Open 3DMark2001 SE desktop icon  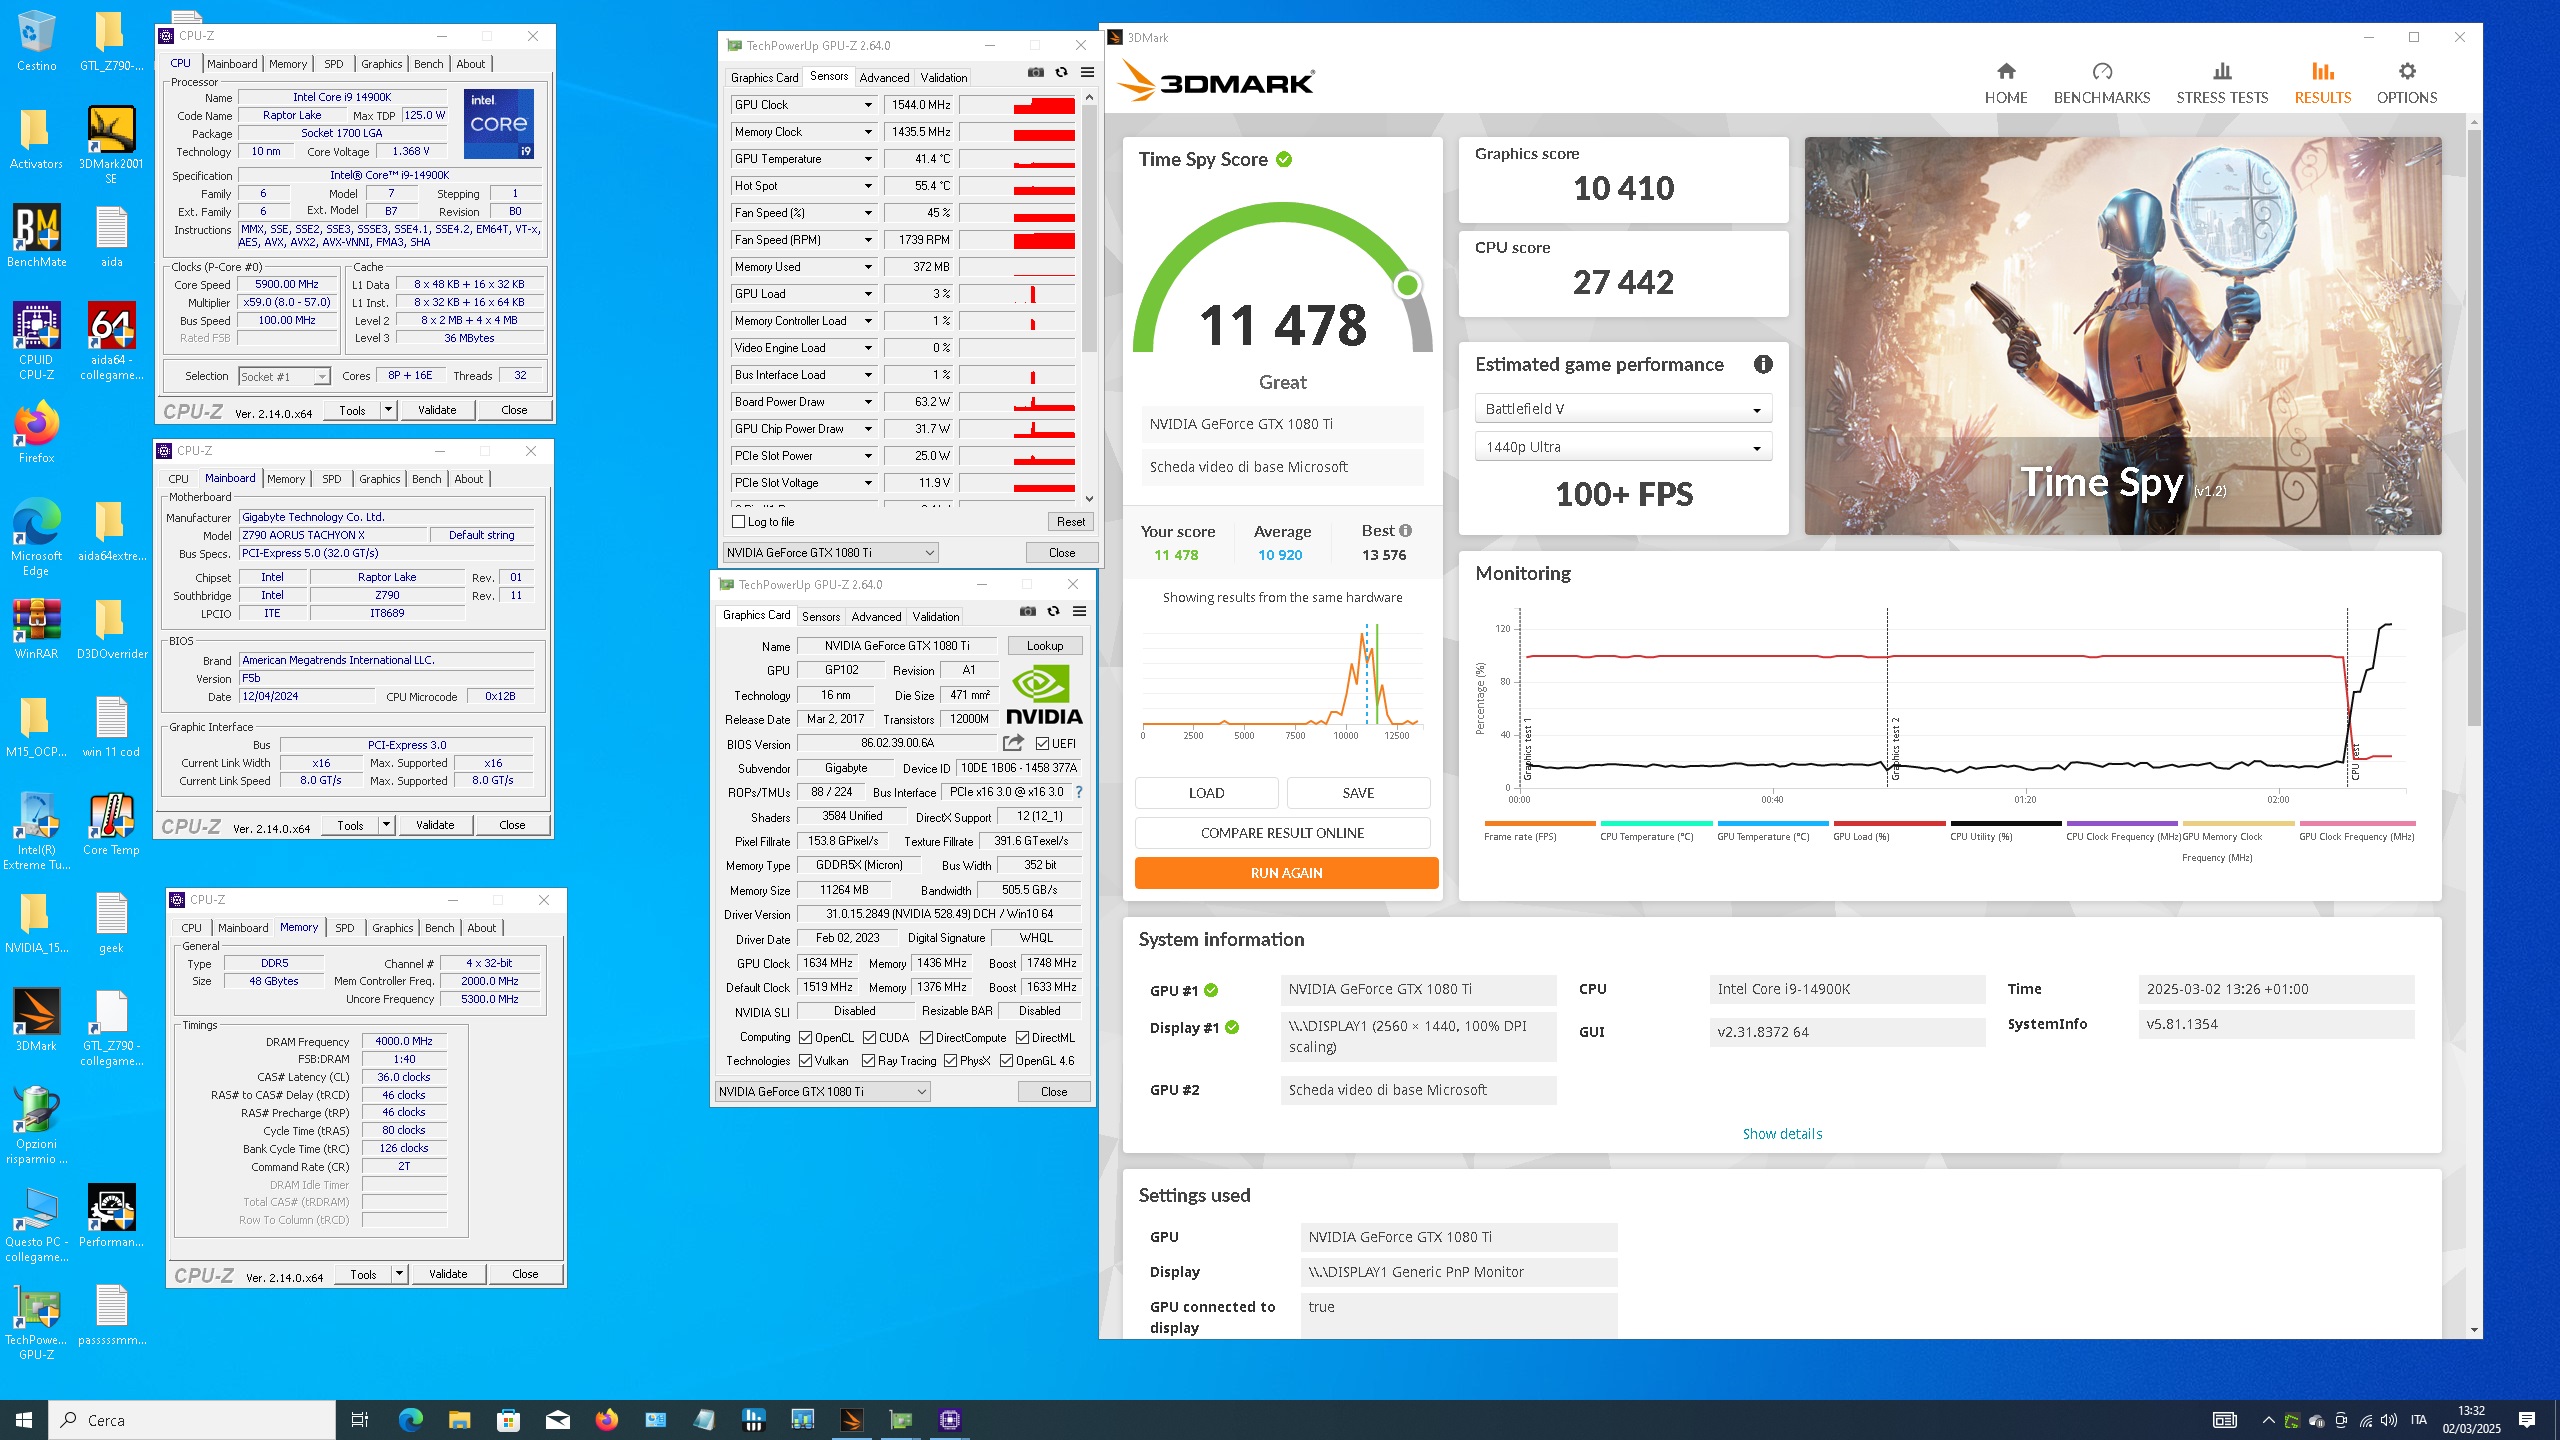(x=111, y=145)
